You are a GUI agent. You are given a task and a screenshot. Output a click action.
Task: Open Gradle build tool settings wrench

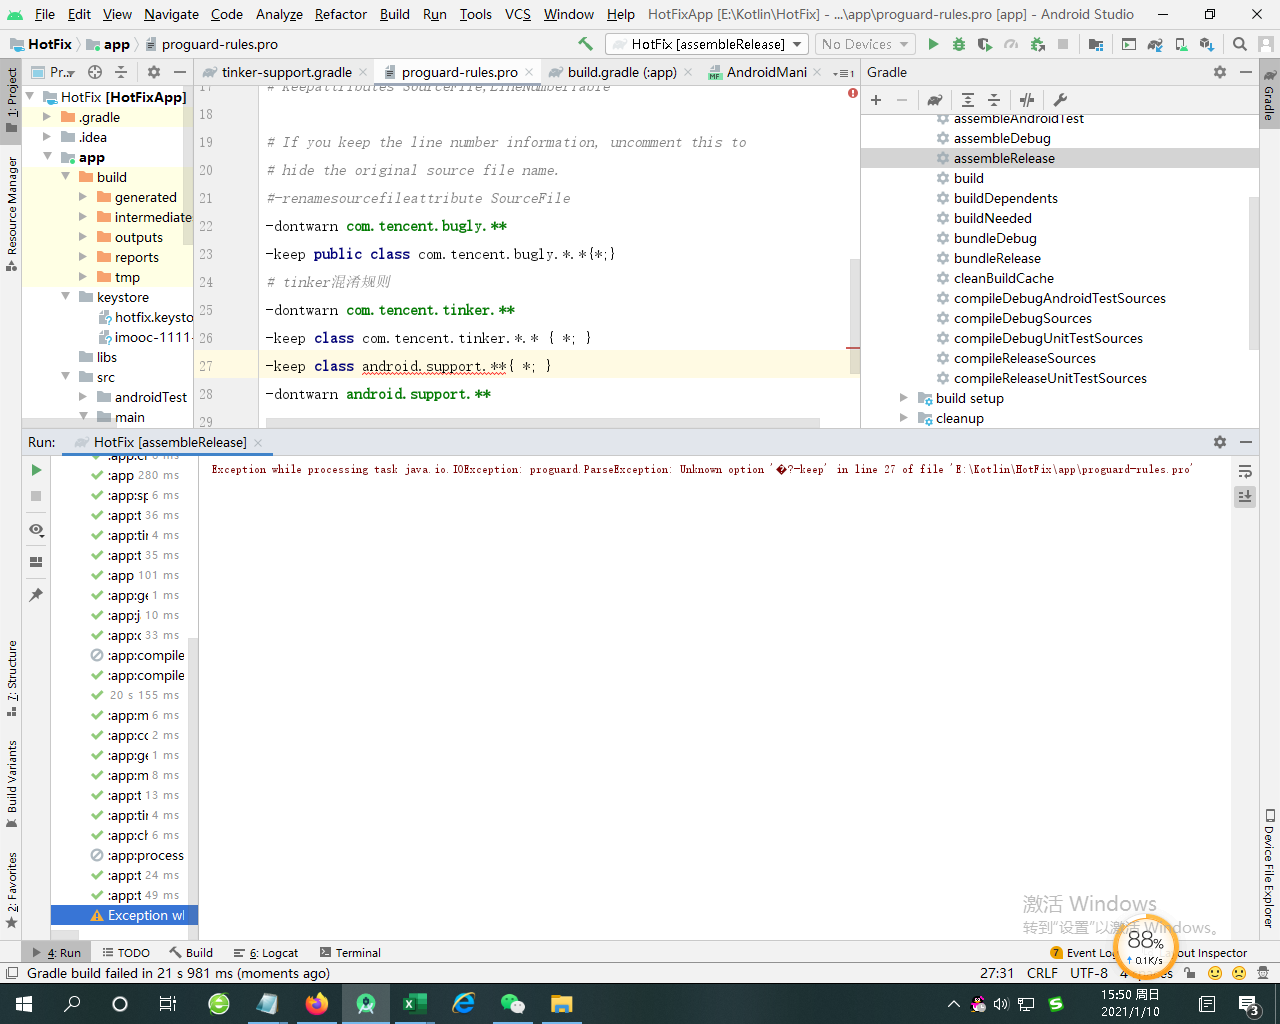coord(1060,100)
